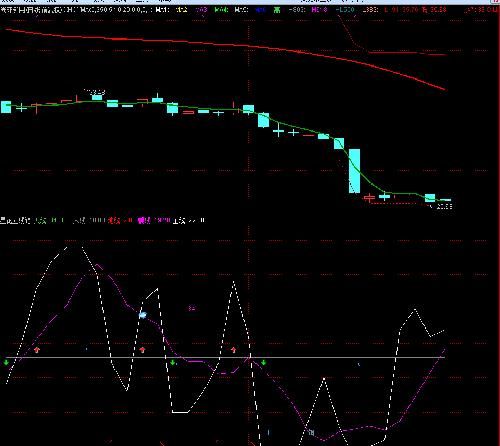Screen dimensions: 500x446
Task: Click the leftmost red up-arrow buy marker
Action: tap(37, 350)
